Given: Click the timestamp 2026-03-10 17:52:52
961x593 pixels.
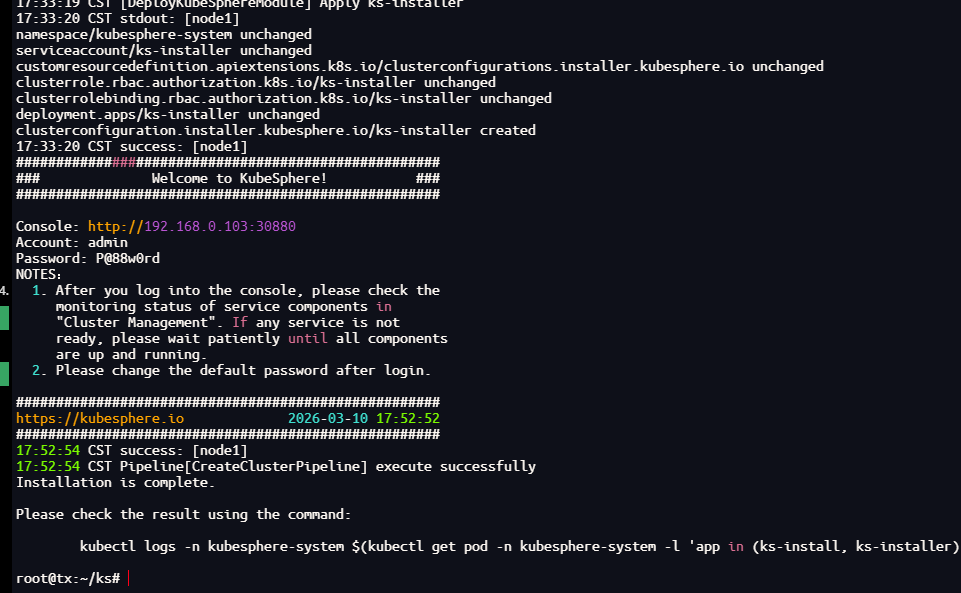Looking at the screenshot, I should pos(364,418).
